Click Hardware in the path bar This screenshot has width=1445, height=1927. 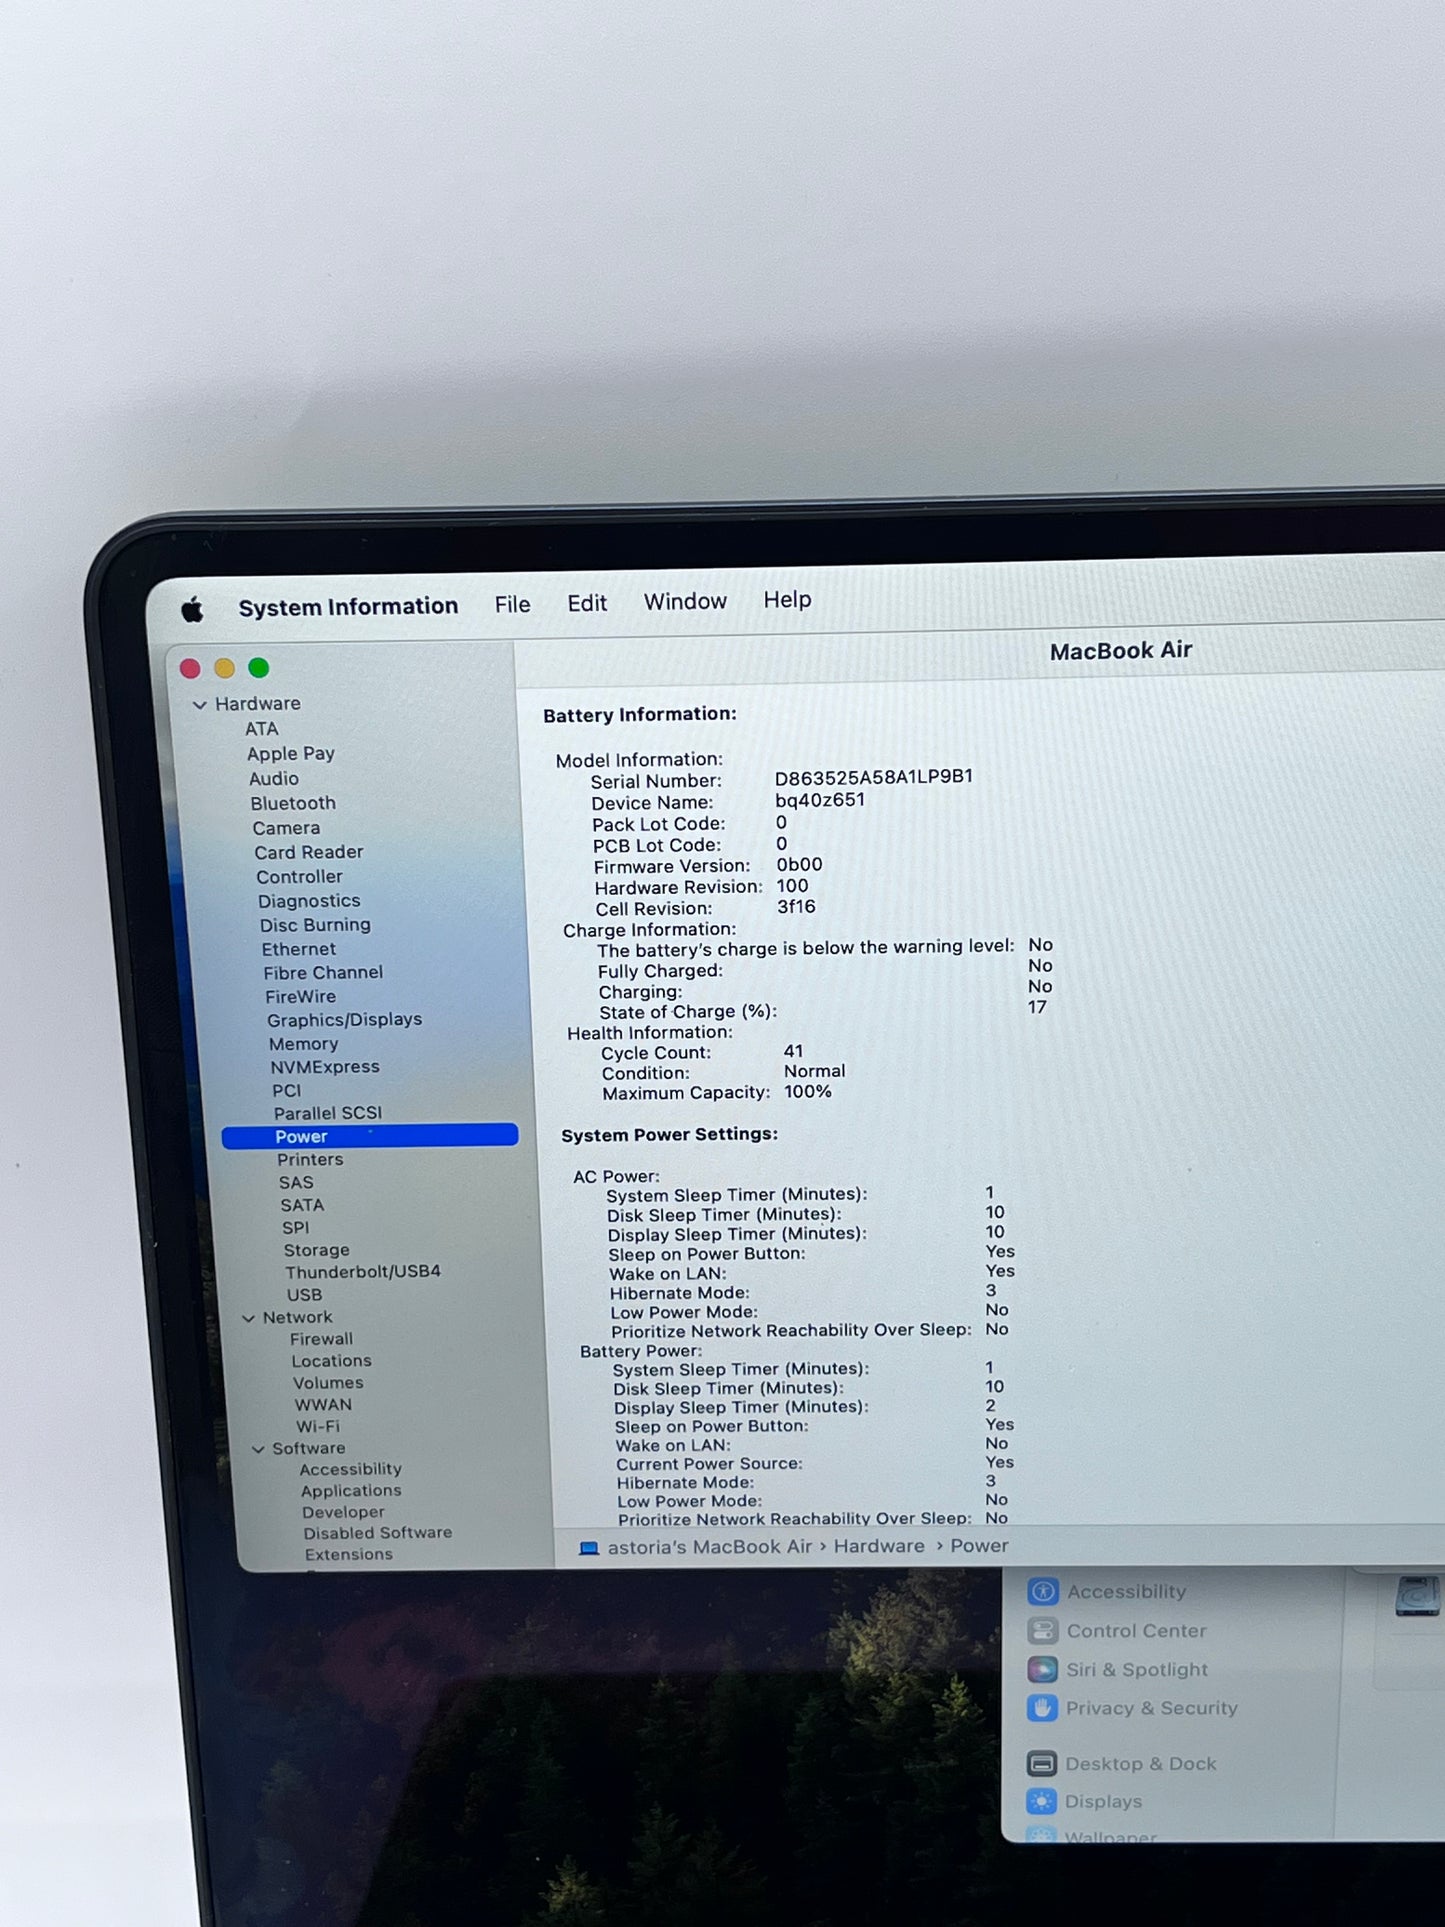[x=879, y=1547]
